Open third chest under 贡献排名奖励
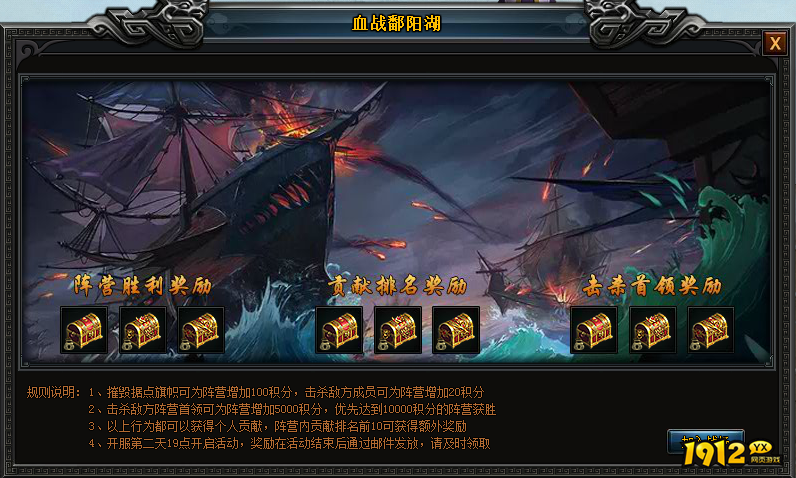796x478 pixels. point(456,330)
